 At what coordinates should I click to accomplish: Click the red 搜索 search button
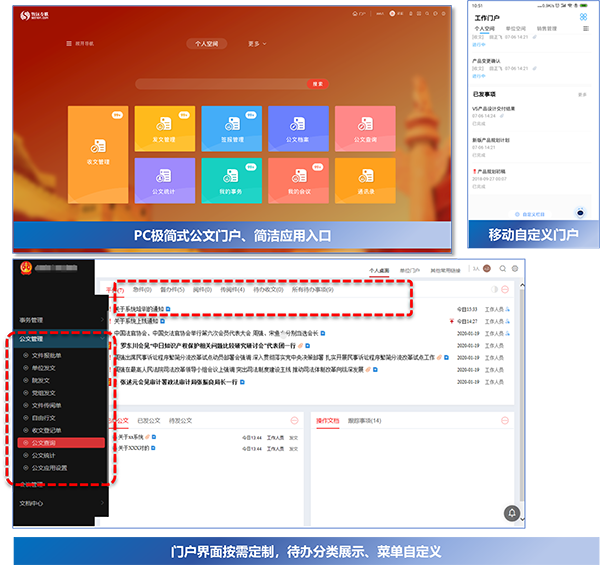[x=318, y=84]
